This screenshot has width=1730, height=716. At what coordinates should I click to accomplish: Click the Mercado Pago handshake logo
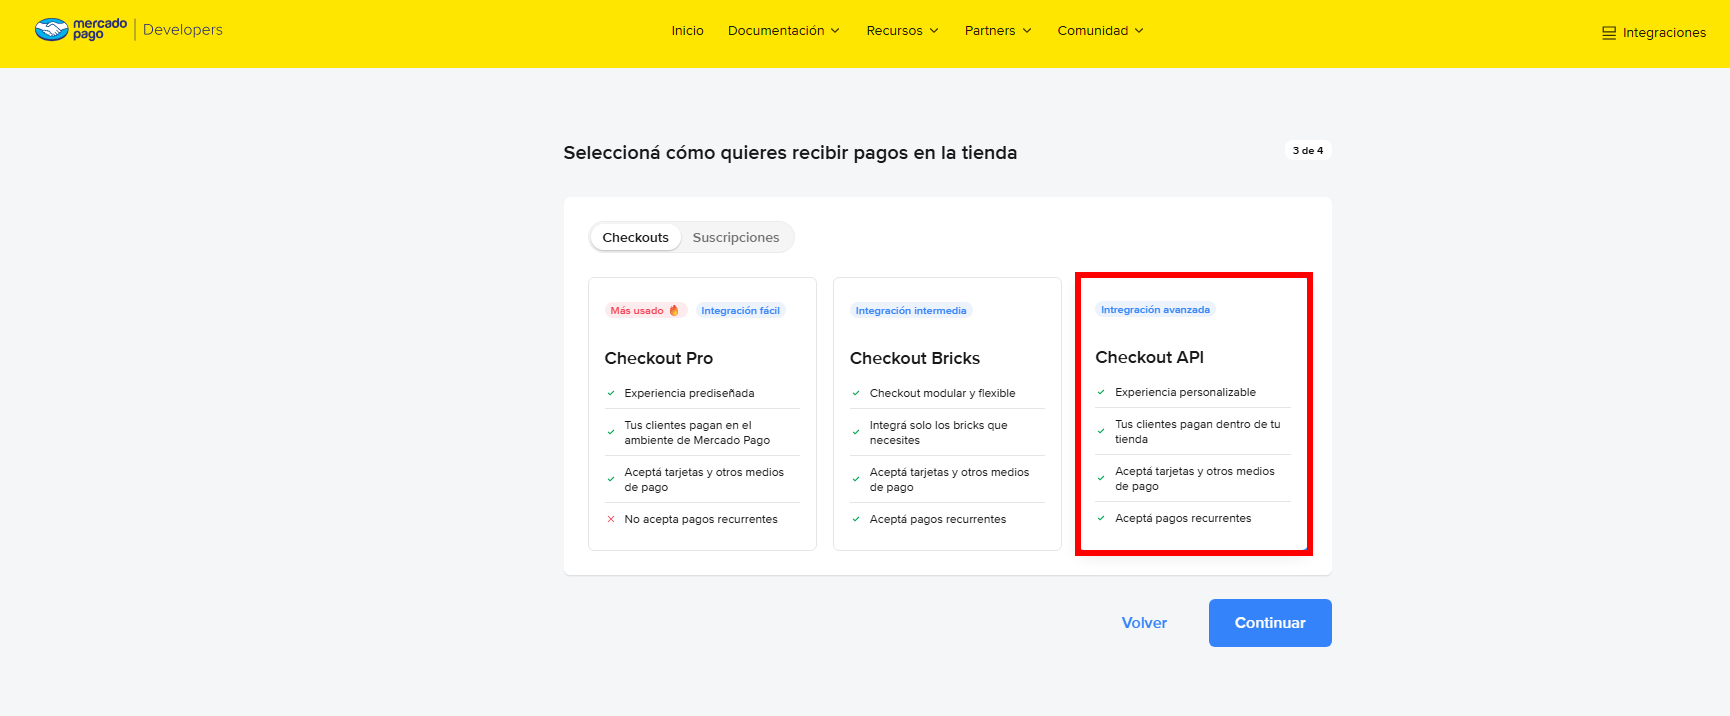pyautogui.click(x=51, y=30)
